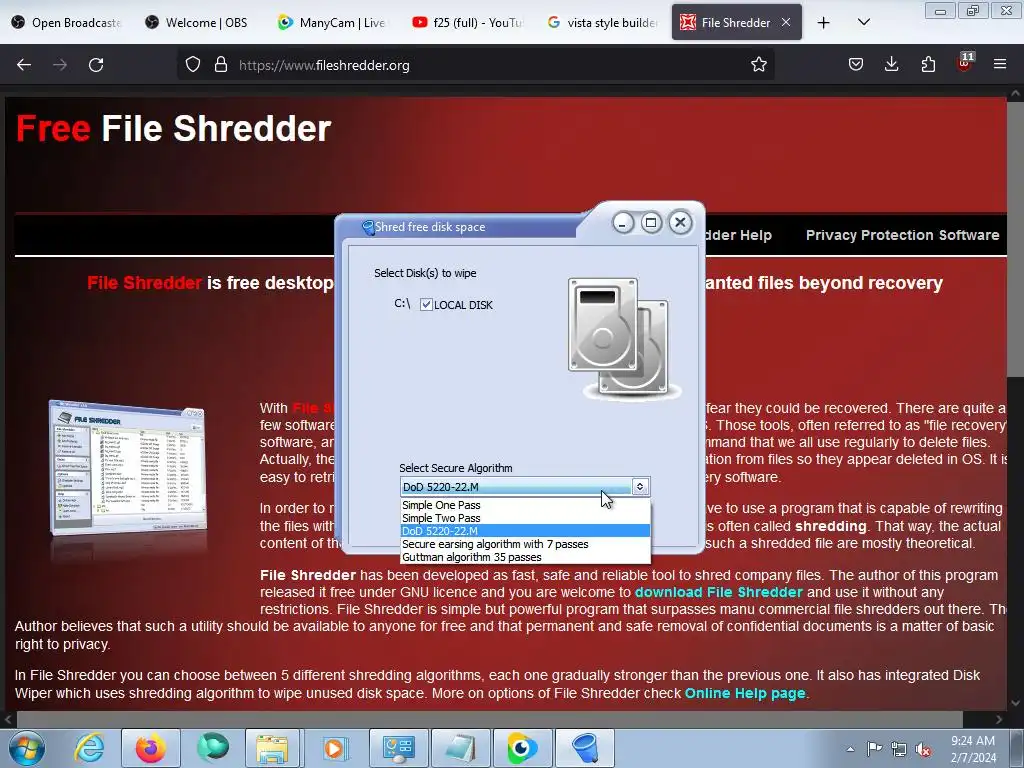Open the Online Help page link
The height and width of the screenshot is (768, 1024).
744,693
